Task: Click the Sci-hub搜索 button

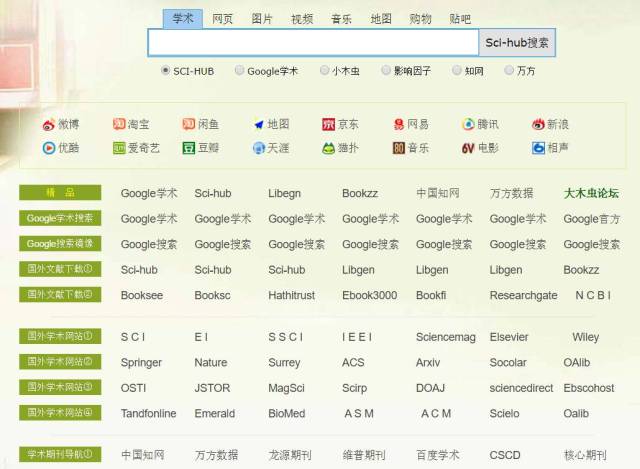Action: click(517, 42)
